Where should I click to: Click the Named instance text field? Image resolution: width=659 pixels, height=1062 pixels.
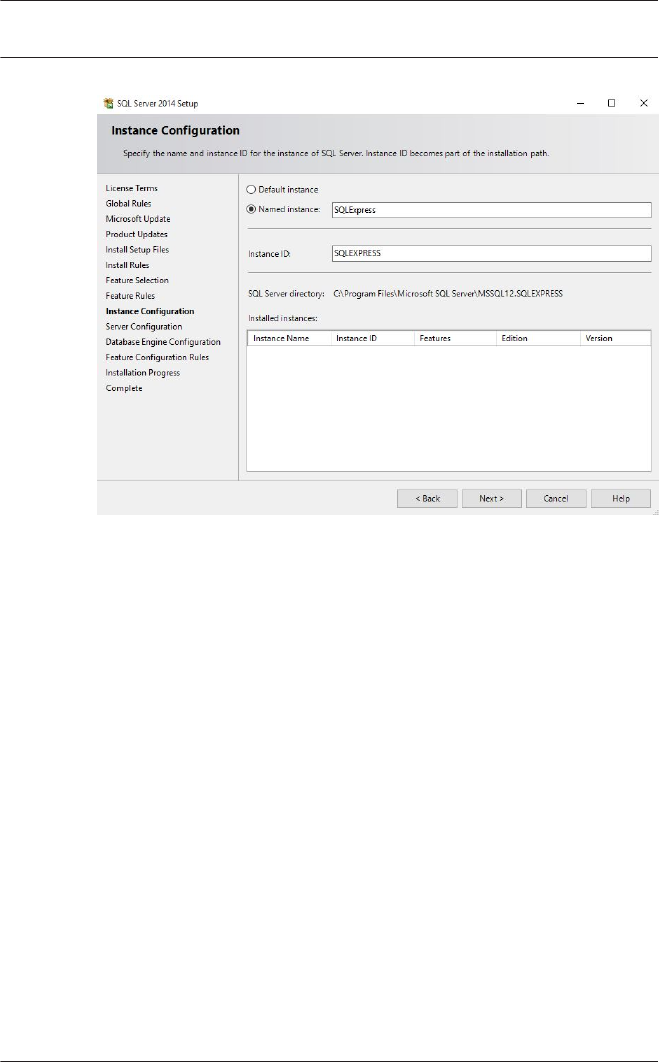pos(492,210)
